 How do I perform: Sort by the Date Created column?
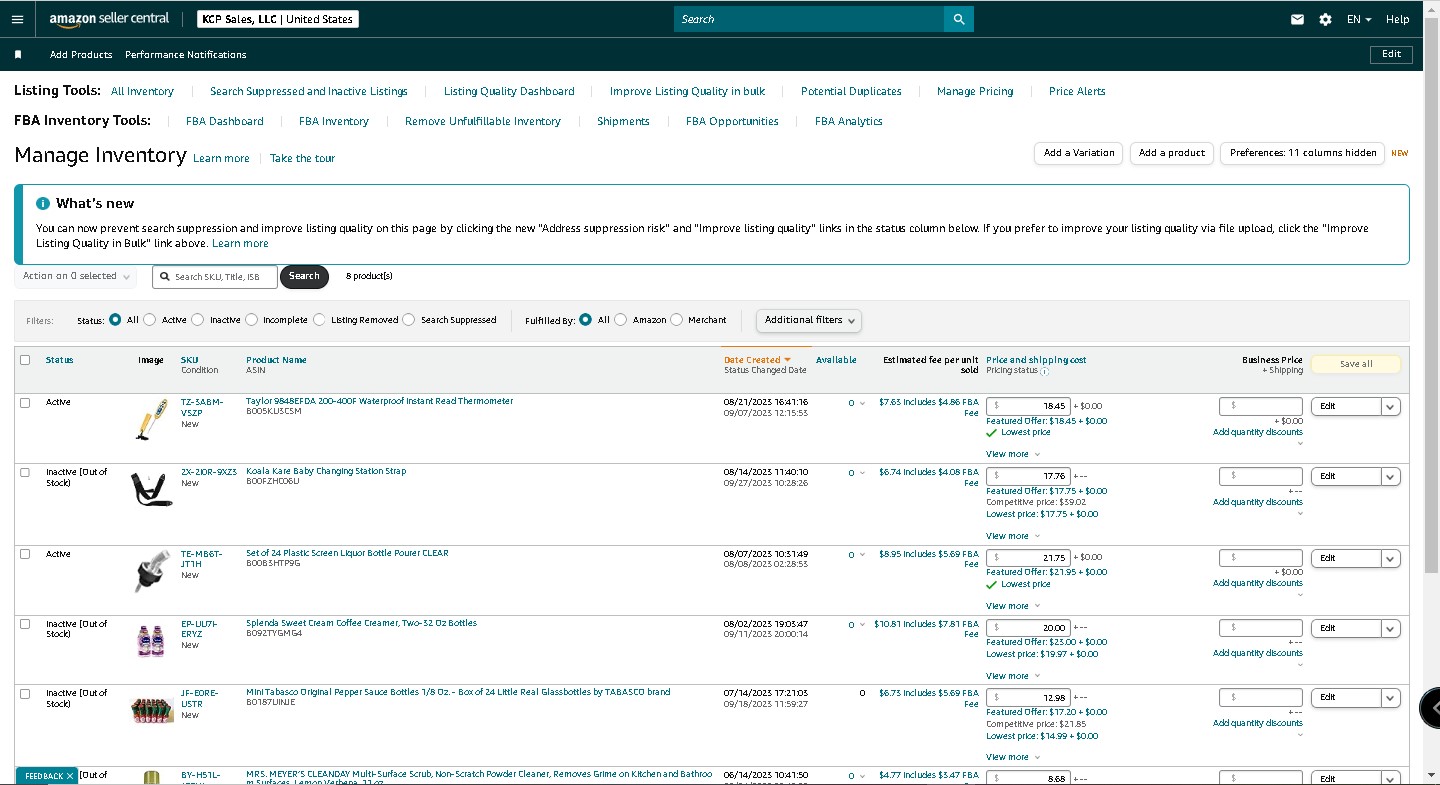pos(757,360)
